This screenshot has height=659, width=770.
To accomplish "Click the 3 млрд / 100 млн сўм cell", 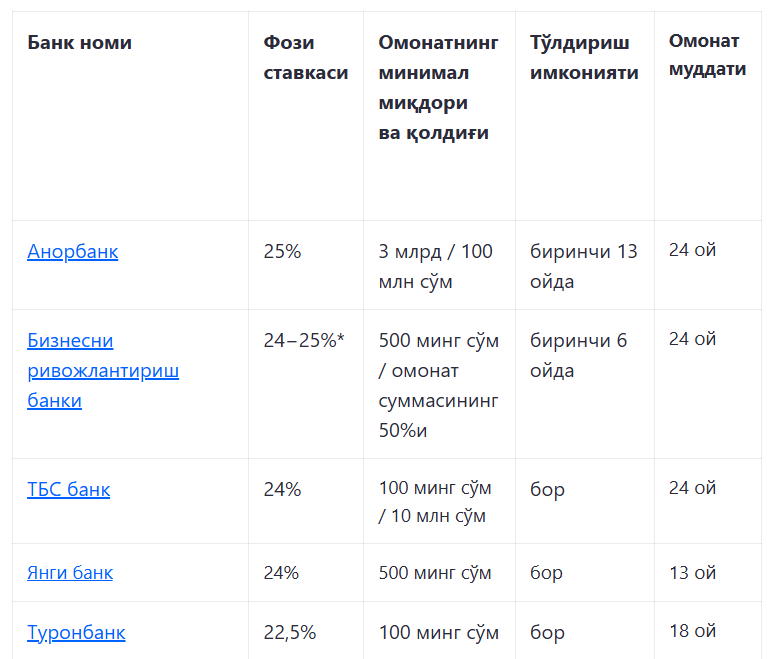I will coord(435,267).
